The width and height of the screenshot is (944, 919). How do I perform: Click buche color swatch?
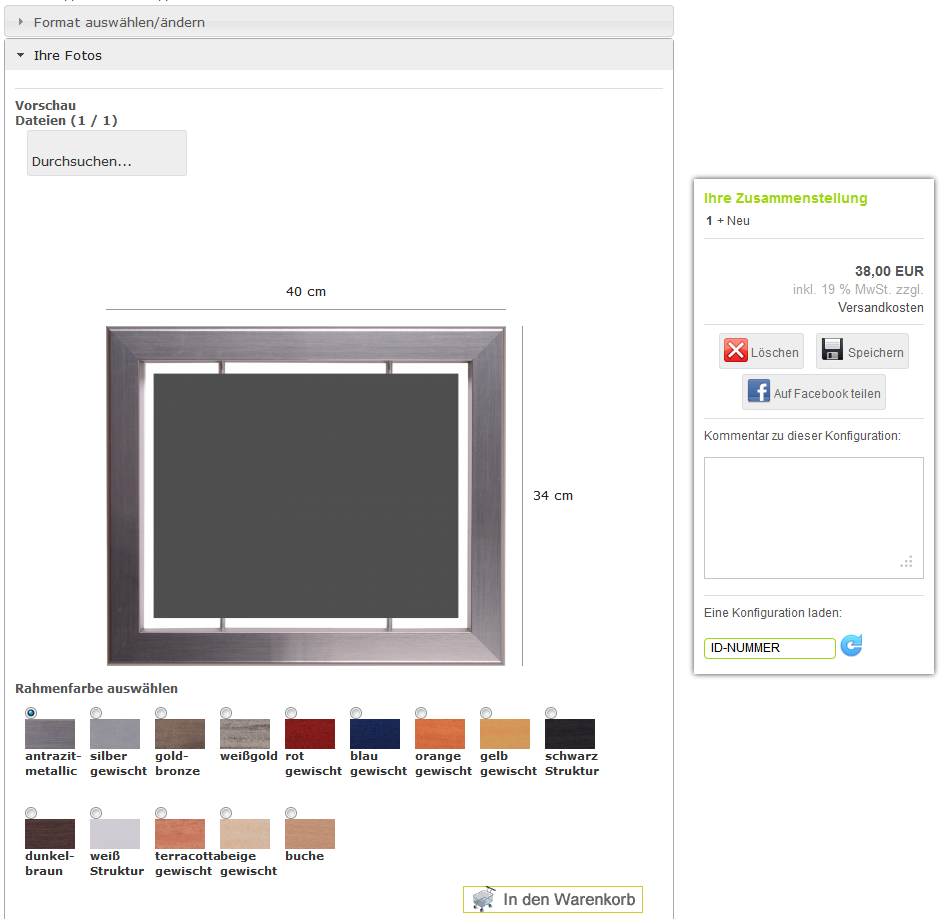(x=310, y=833)
